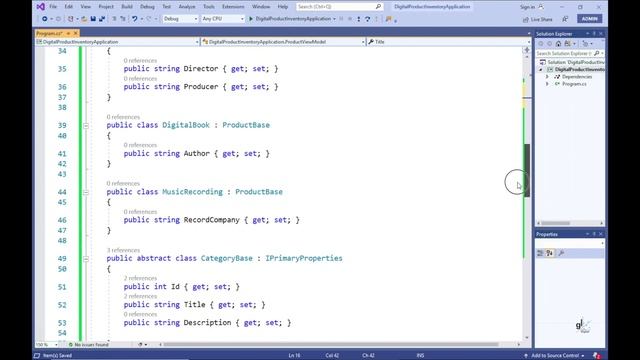This screenshot has height=360, width=640.
Task: Start the DigitalProductInventoryApplication run button
Action: pos(292,19)
